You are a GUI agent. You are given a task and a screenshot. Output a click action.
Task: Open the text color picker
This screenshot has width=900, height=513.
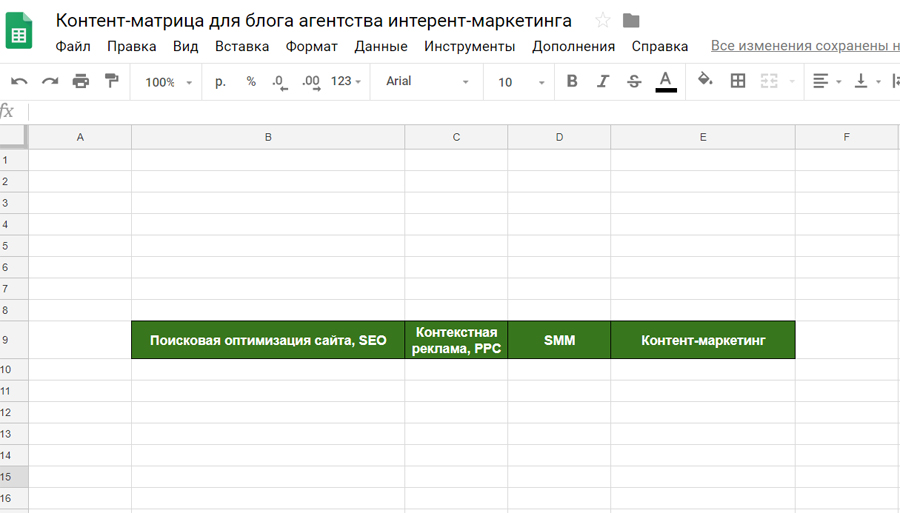click(x=666, y=82)
